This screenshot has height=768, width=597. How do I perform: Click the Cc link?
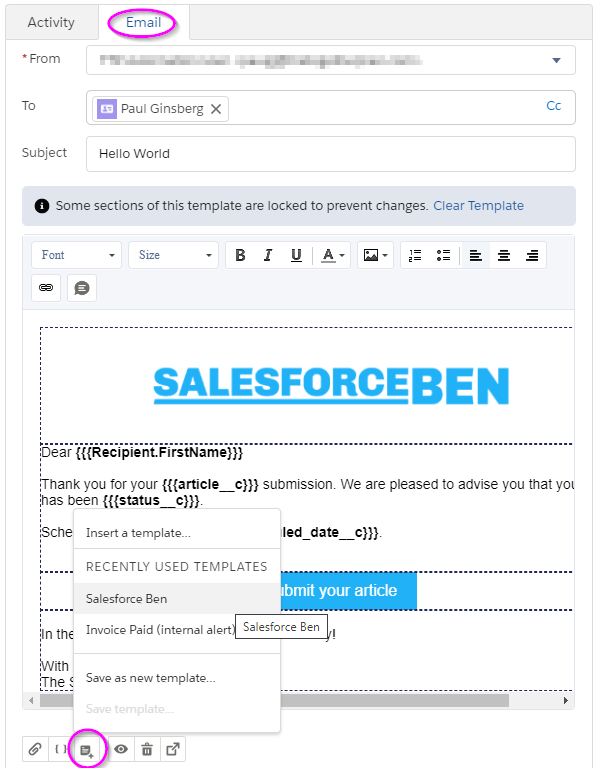pyautogui.click(x=553, y=106)
